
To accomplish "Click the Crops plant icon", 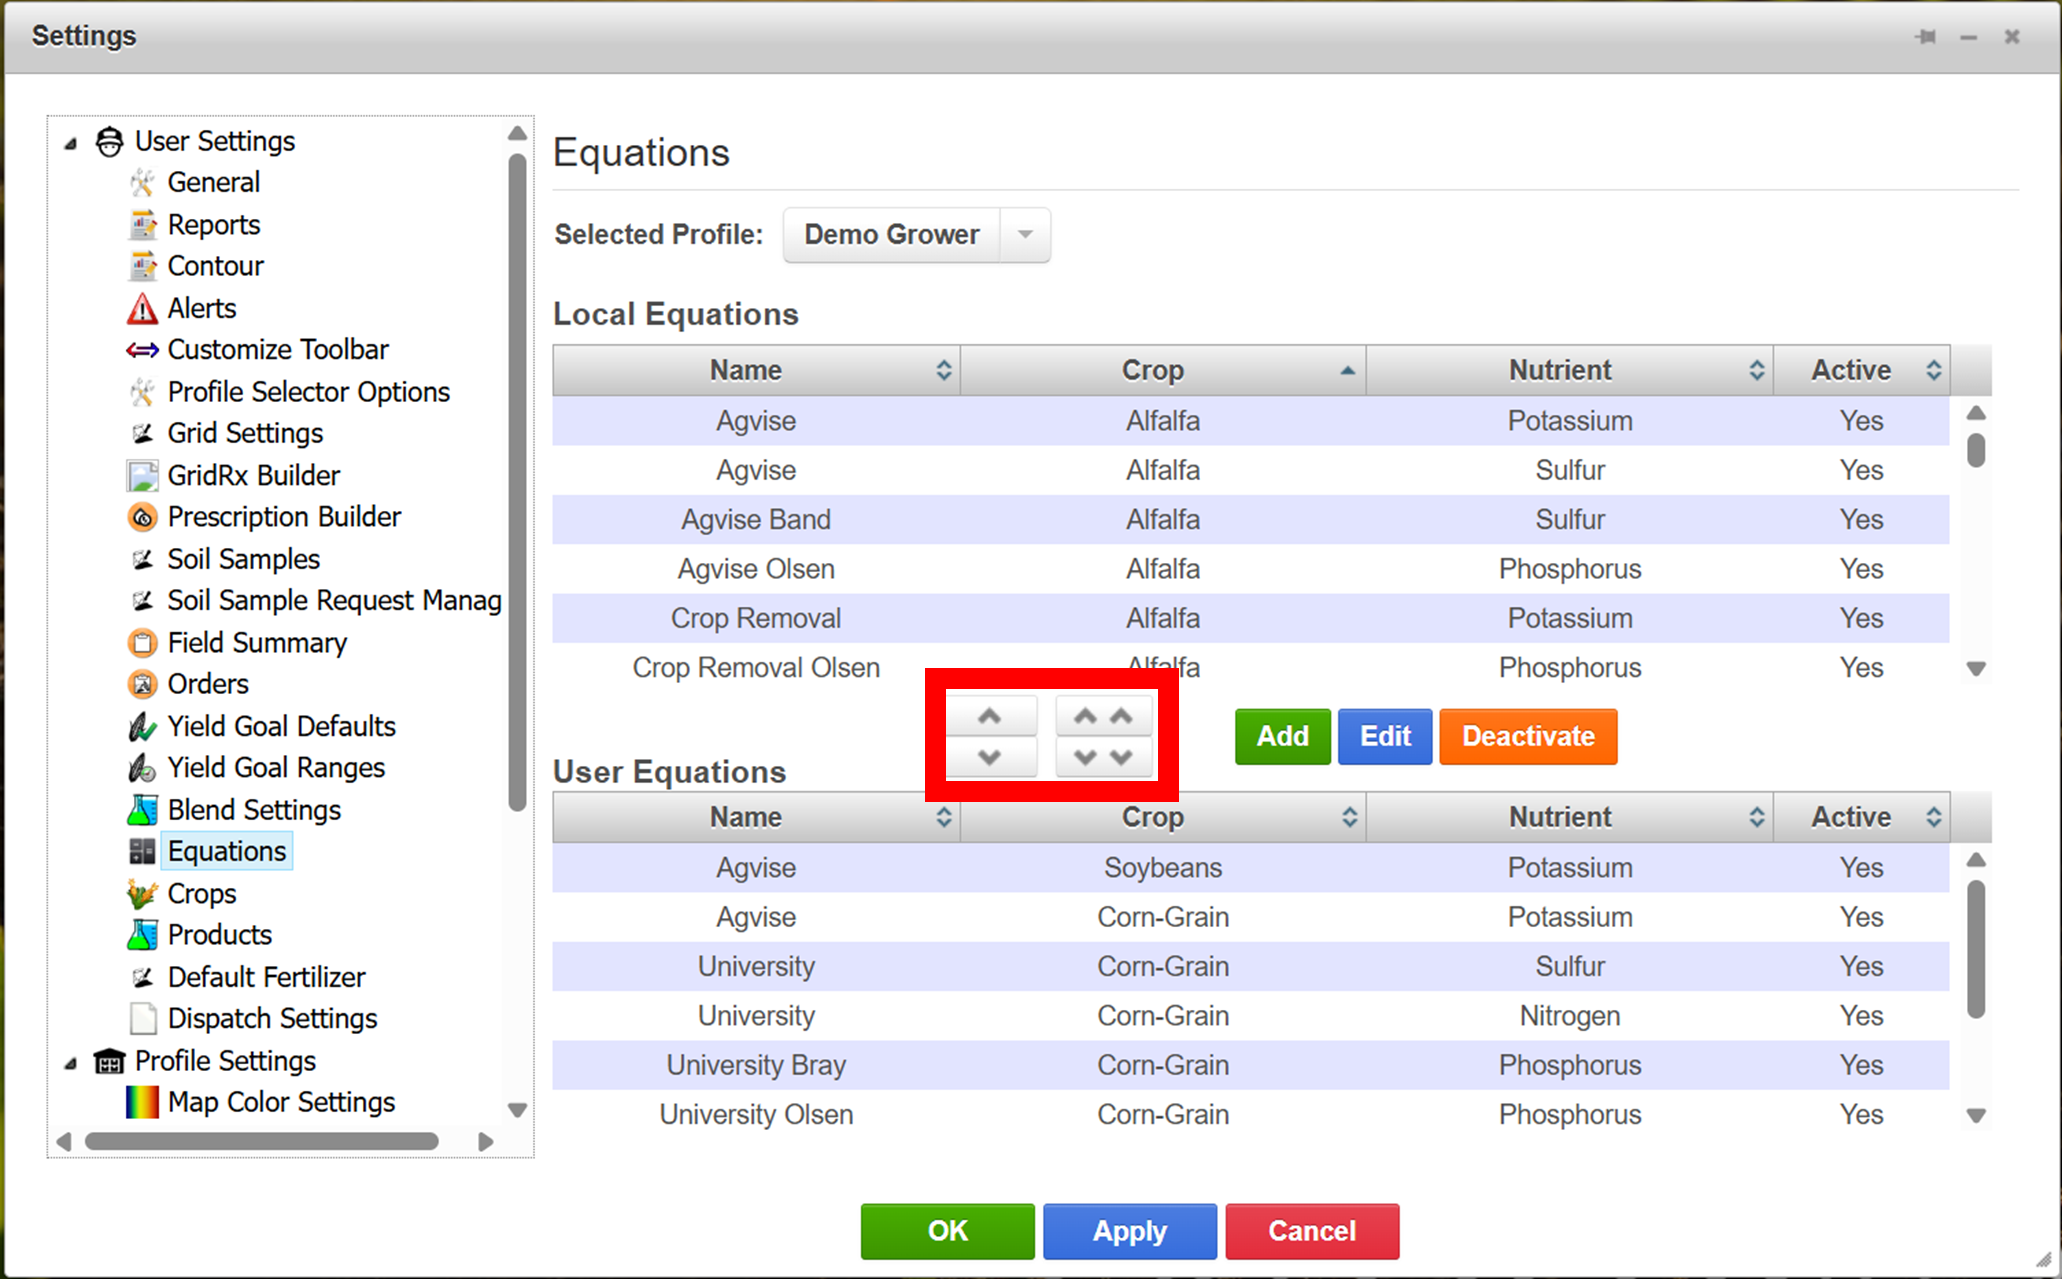I will (142, 893).
